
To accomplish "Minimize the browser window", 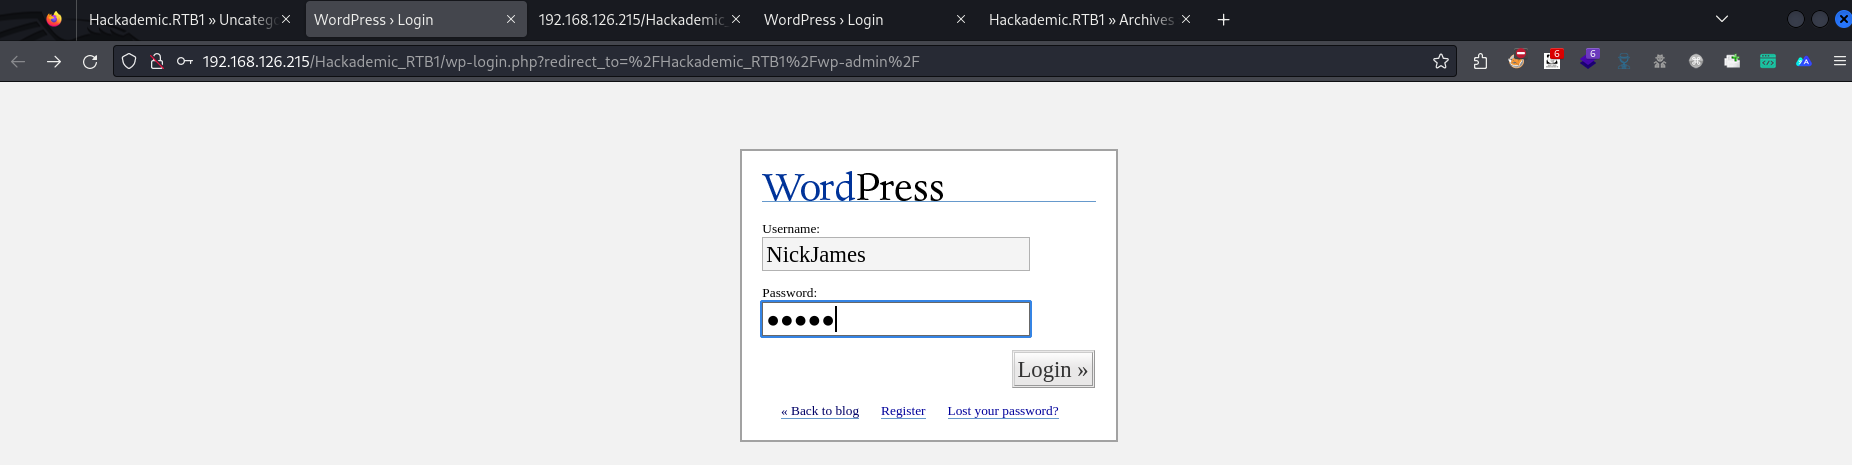I will (1796, 19).
